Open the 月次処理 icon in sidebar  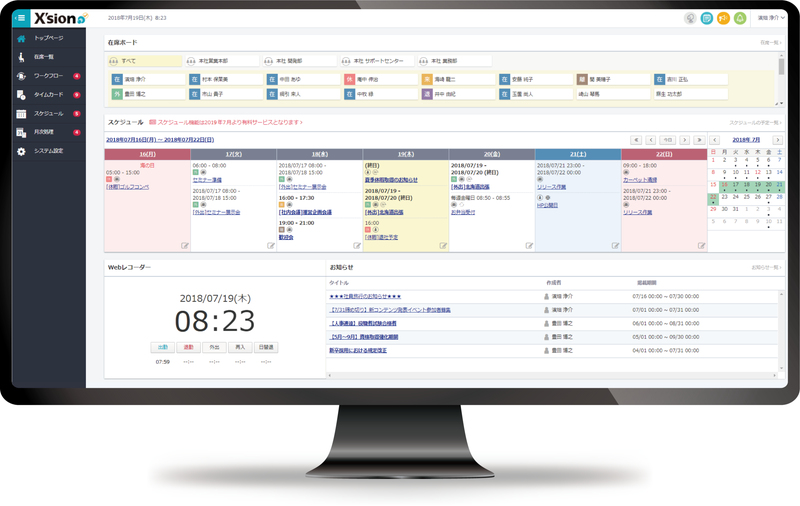coord(21,133)
